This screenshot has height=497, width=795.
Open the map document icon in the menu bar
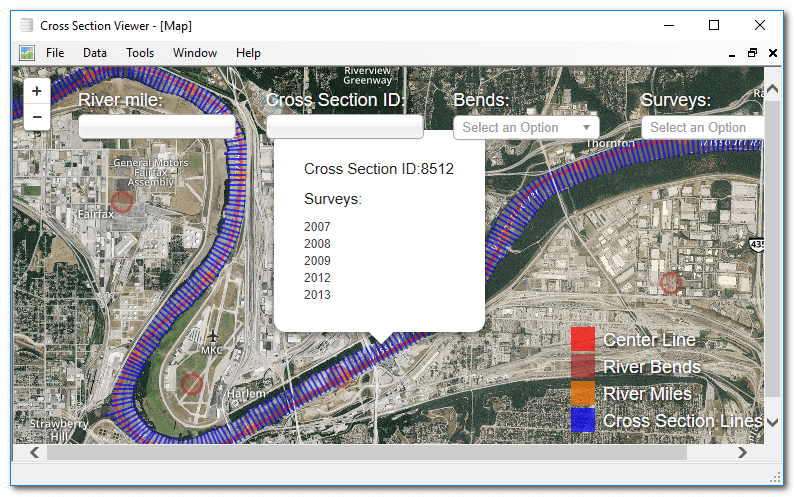click(27, 53)
